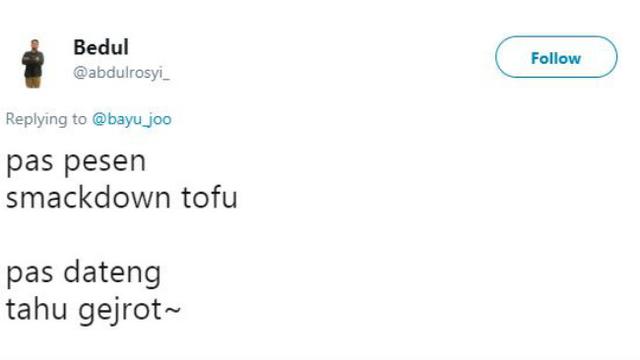Image resolution: width=640 pixels, height=360 pixels.
Task: Click the 'pas' before 'dateng'
Action: click(29, 274)
